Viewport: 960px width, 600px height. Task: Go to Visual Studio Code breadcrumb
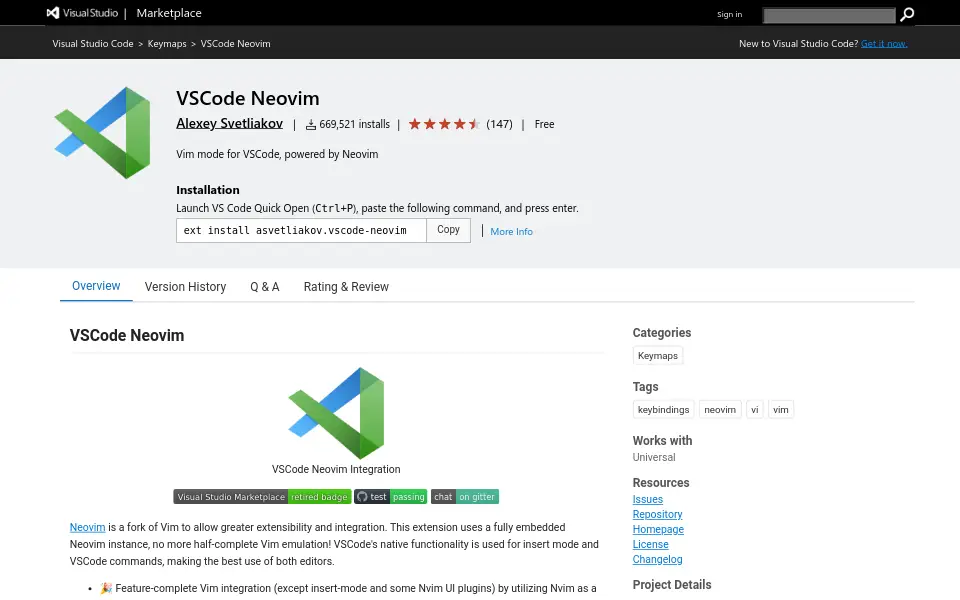pos(93,43)
